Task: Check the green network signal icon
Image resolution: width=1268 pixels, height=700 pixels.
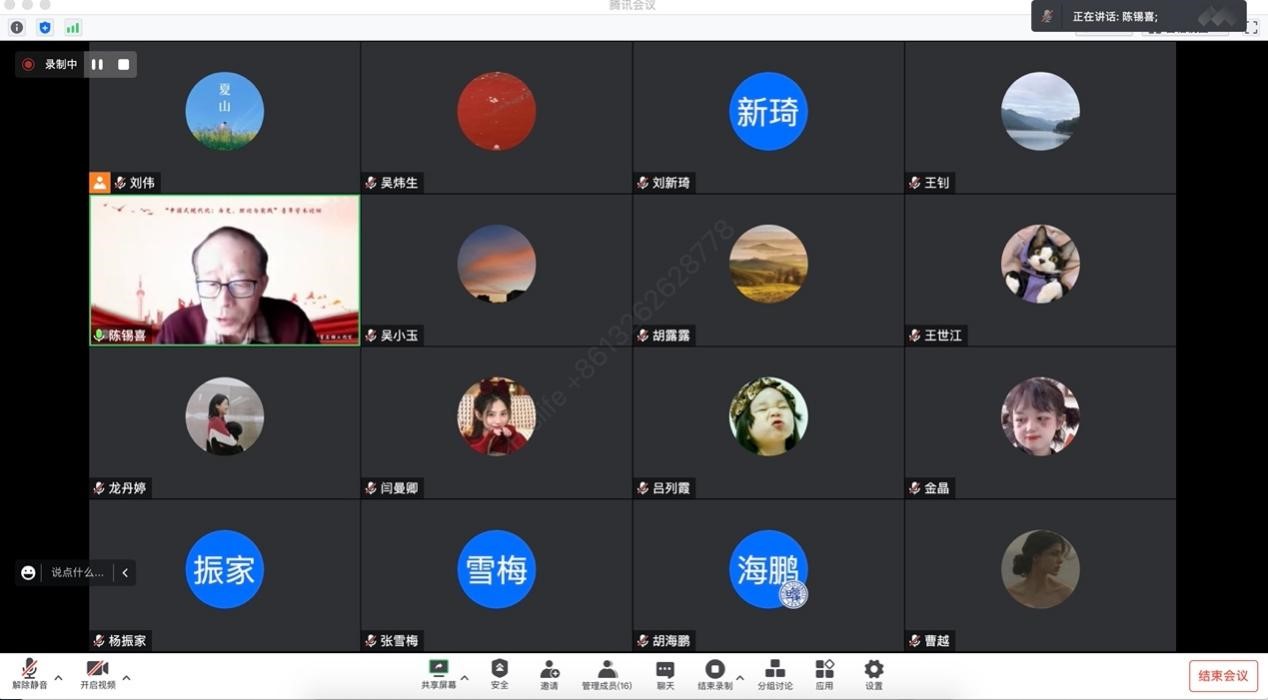Action: point(73,28)
